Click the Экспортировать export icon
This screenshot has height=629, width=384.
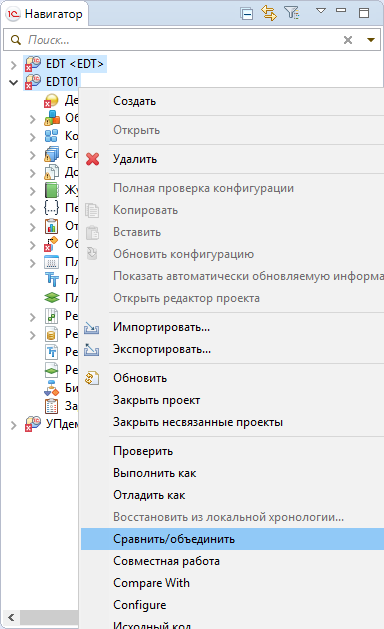(x=91, y=350)
